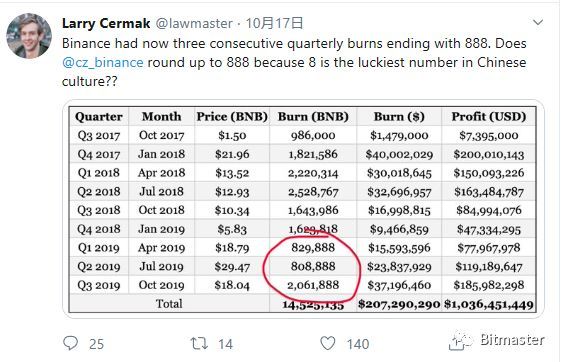
Task: Click the Profit (USD) column header
Action: (489, 117)
